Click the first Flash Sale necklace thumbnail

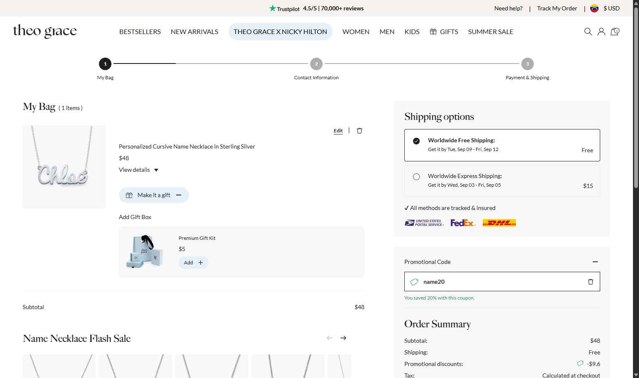click(59, 366)
